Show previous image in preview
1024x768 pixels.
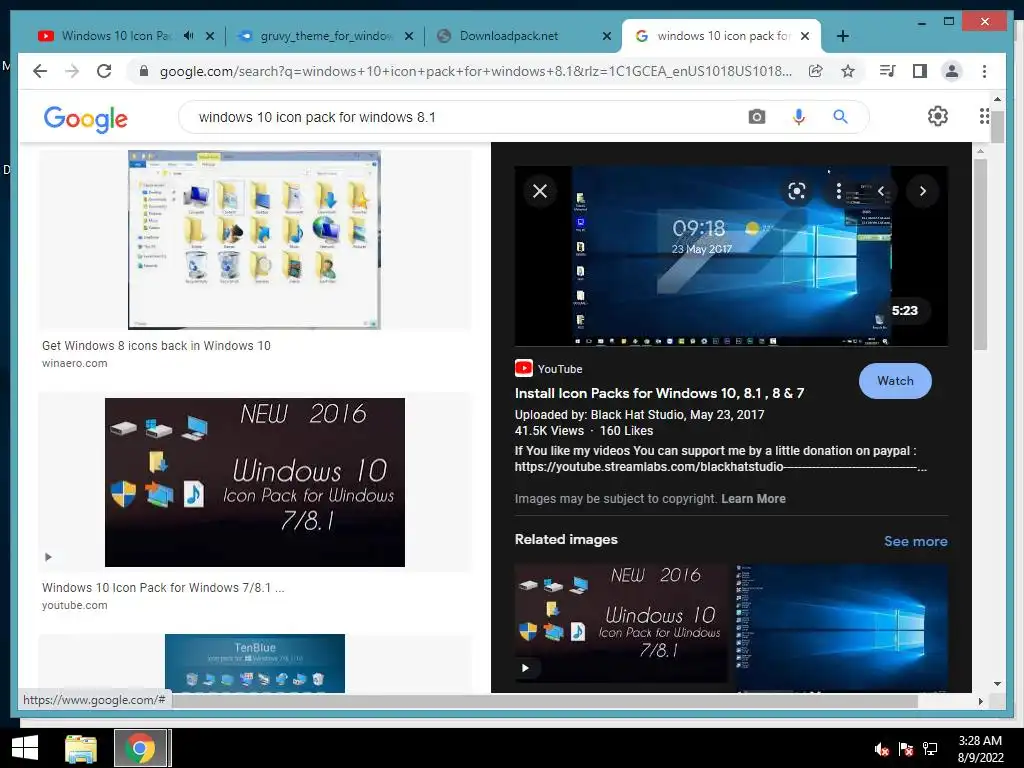881,191
